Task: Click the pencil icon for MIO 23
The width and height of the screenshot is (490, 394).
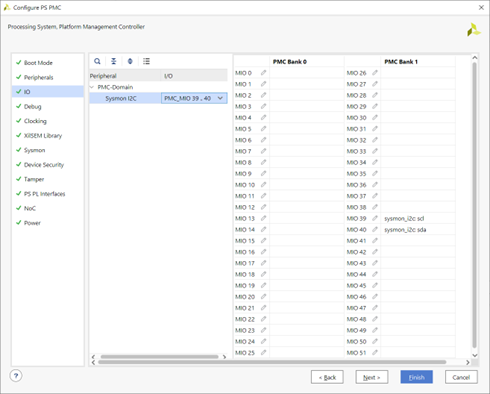Action: click(x=263, y=330)
